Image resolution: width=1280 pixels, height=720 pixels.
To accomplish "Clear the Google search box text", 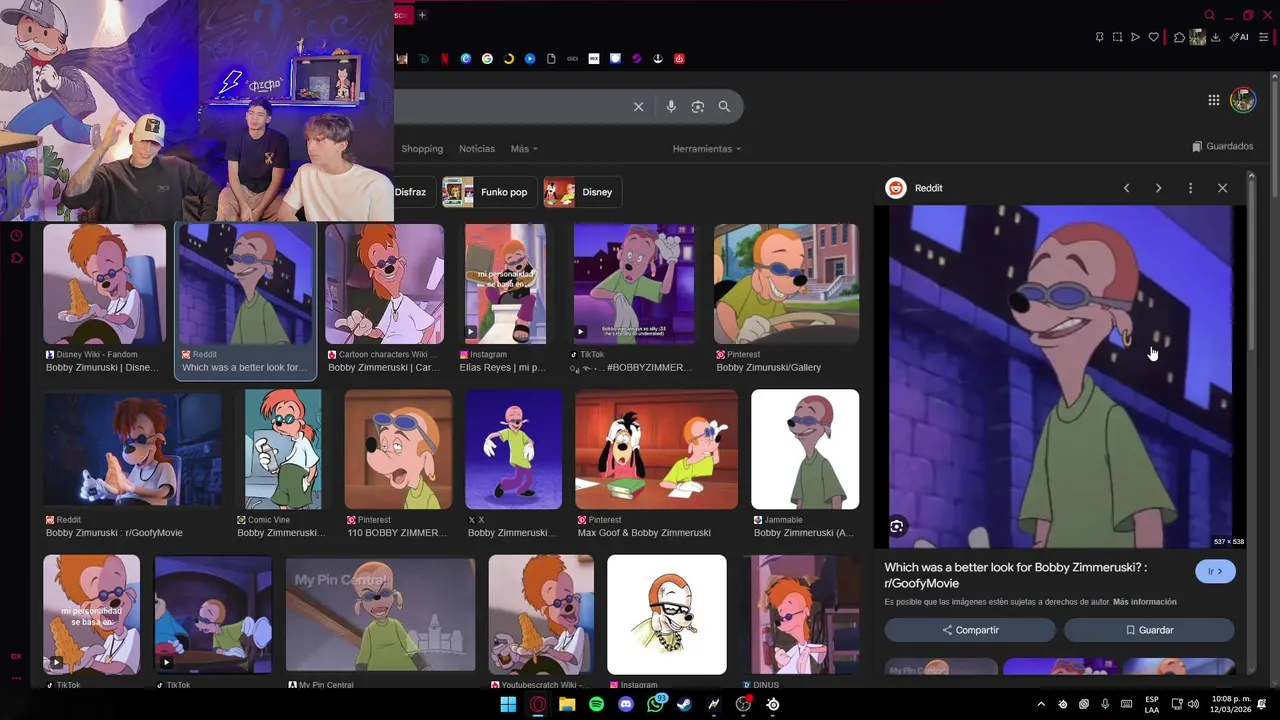I will [638, 106].
